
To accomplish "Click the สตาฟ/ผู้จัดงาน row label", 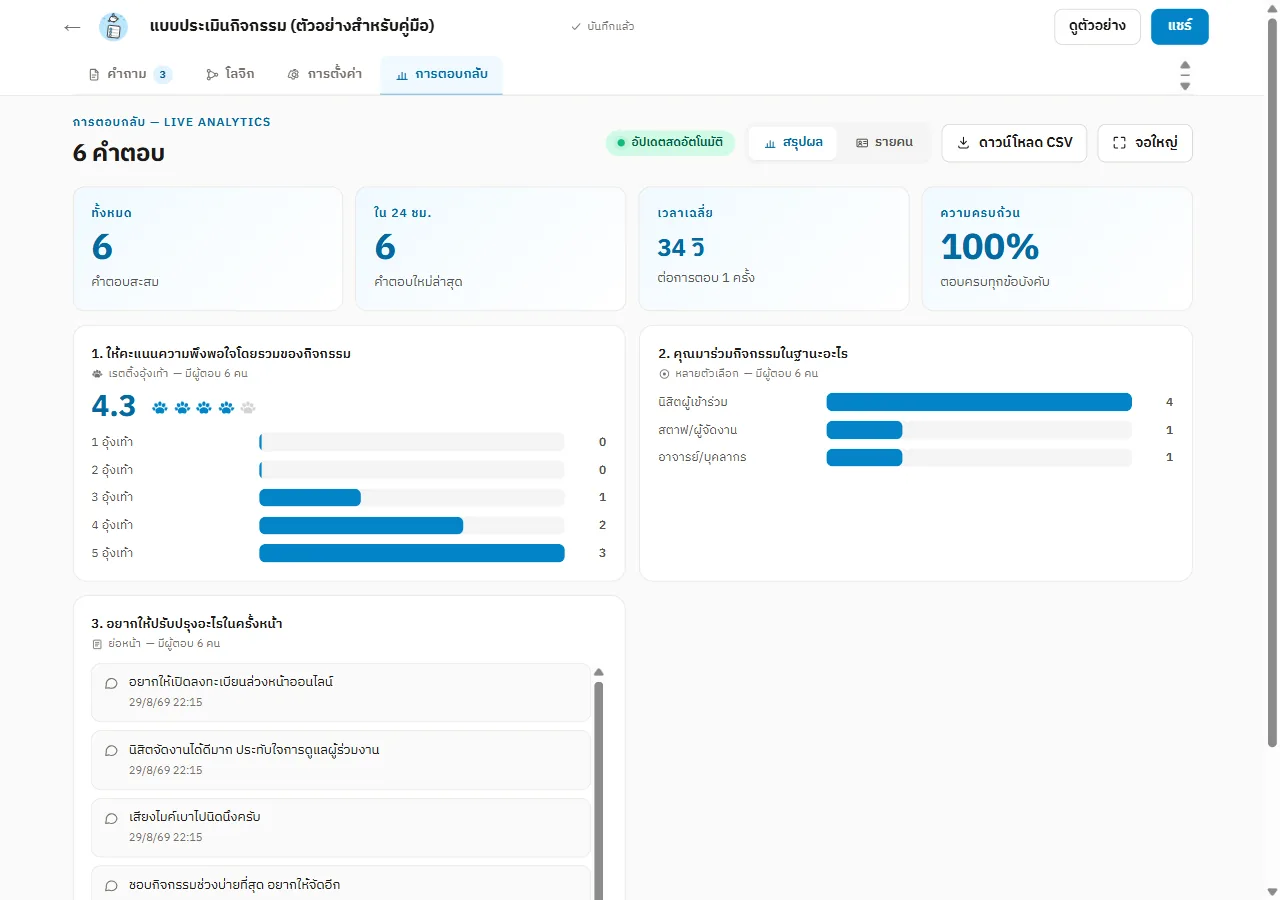I will click(x=698, y=430).
